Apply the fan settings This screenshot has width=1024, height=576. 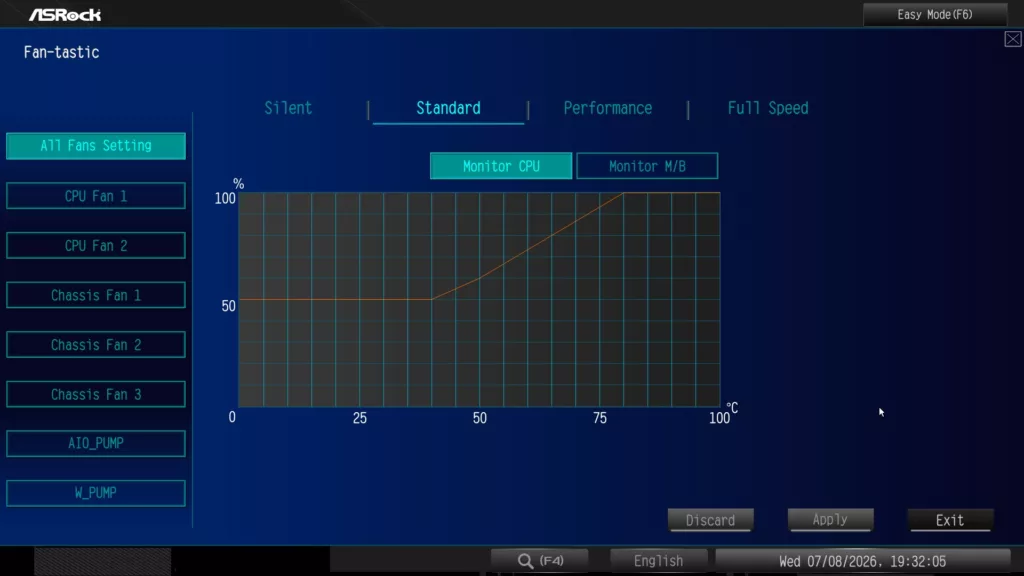tap(830, 520)
